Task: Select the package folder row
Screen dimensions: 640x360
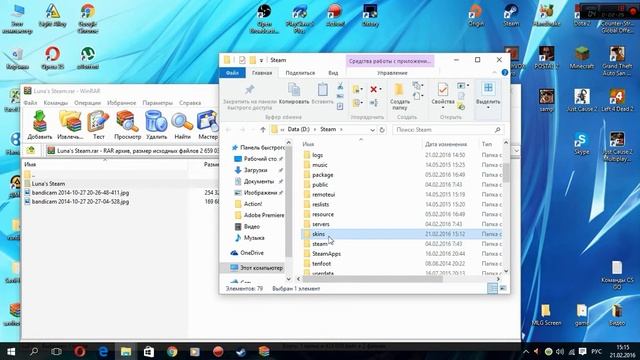Action: 402,175
